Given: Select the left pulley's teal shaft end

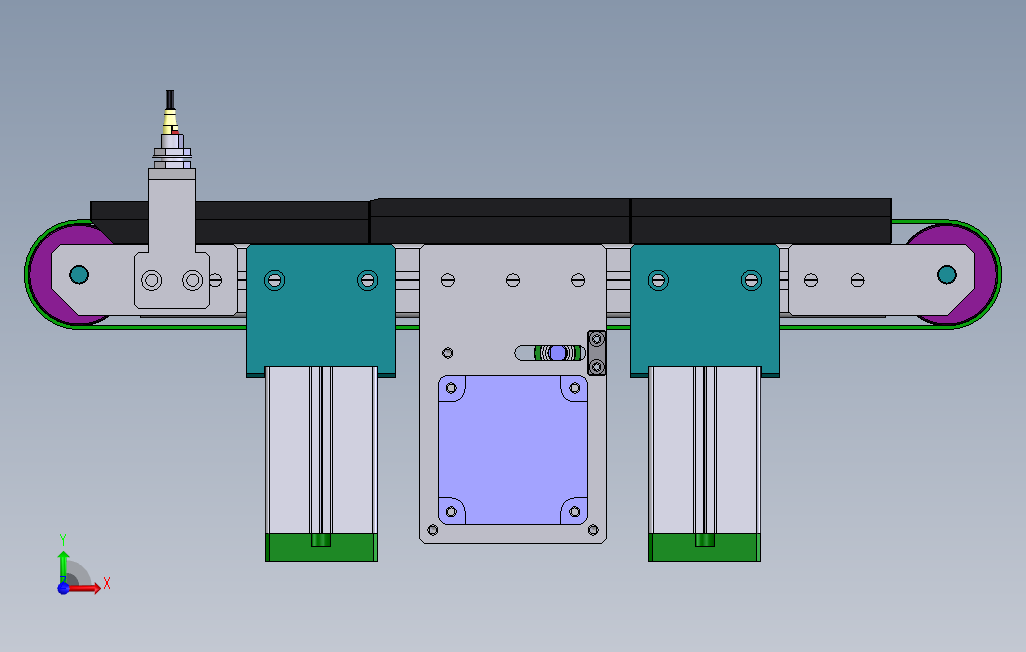Looking at the screenshot, I should (x=79, y=274).
